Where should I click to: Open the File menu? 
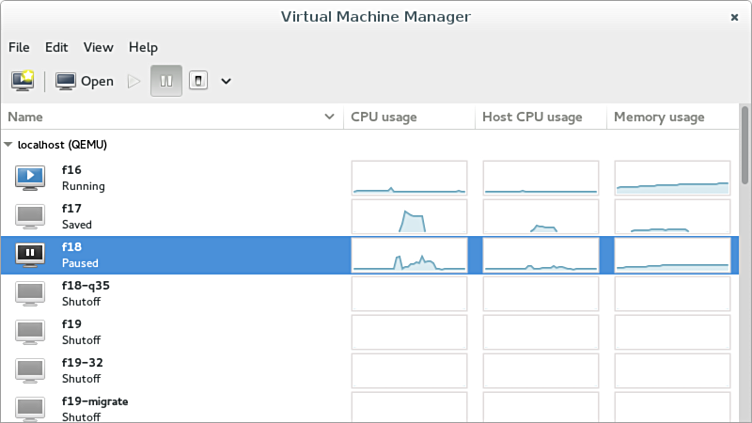[19, 47]
